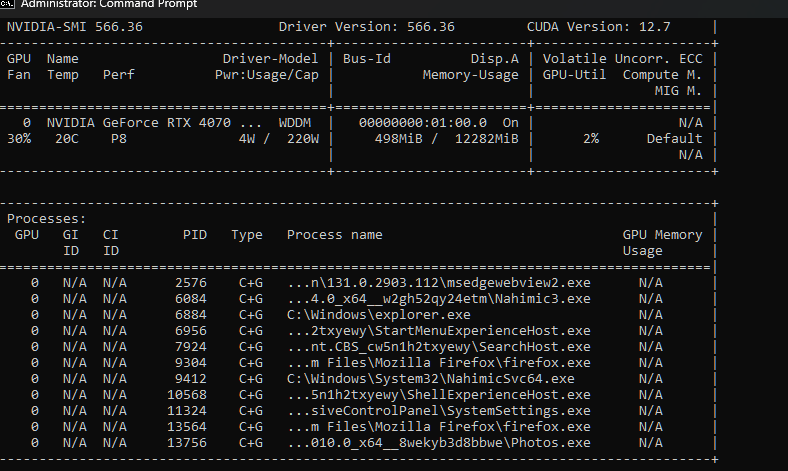This screenshot has width=788, height=471.
Task: Click PID 13564 in process list
Action: coord(186,427)
